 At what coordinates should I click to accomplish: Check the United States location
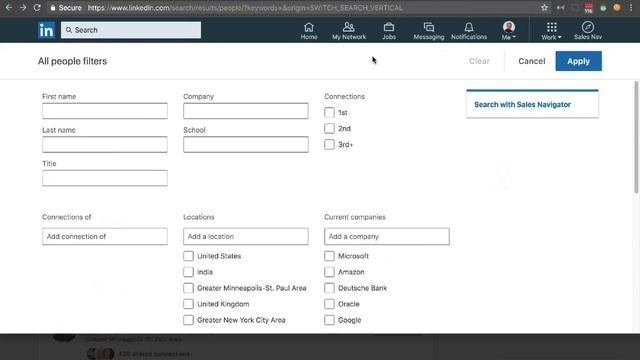[x=188, y=256]
